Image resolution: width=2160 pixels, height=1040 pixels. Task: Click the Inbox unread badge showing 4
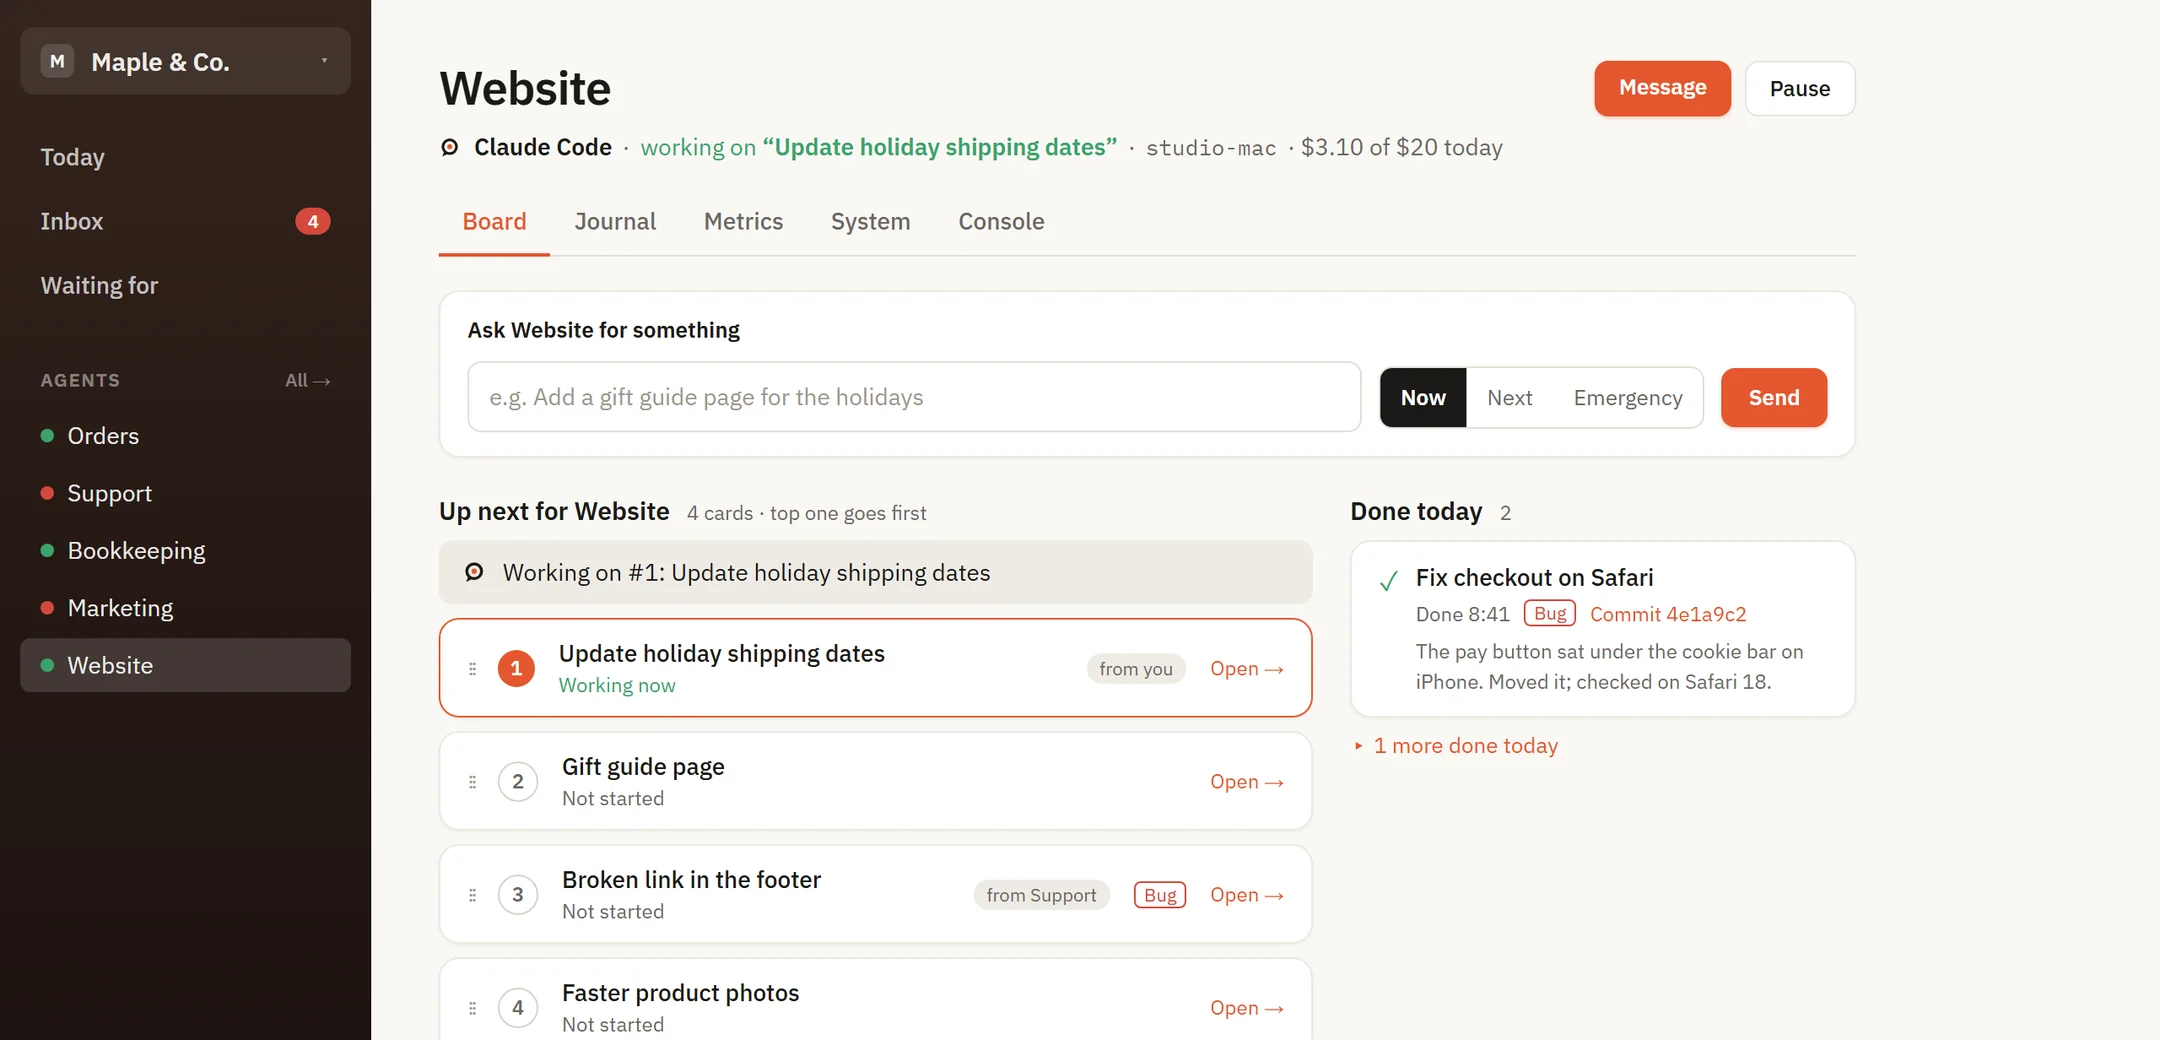click(x=312, y=221)
